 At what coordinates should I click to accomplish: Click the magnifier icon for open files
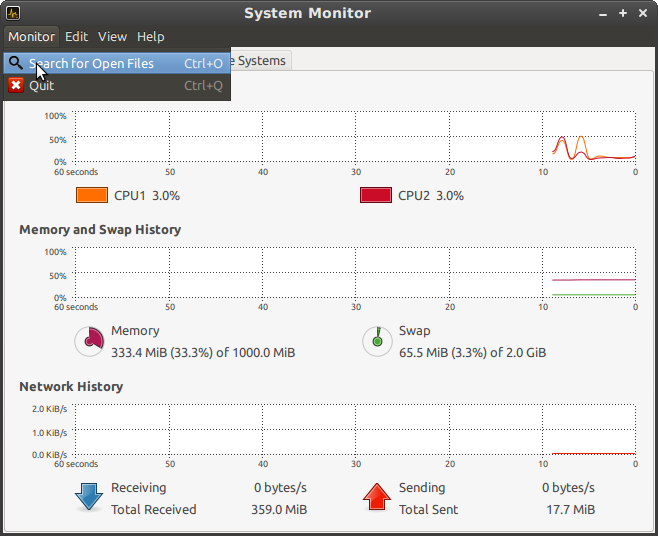pyautogui.click(x=16, y=63)
